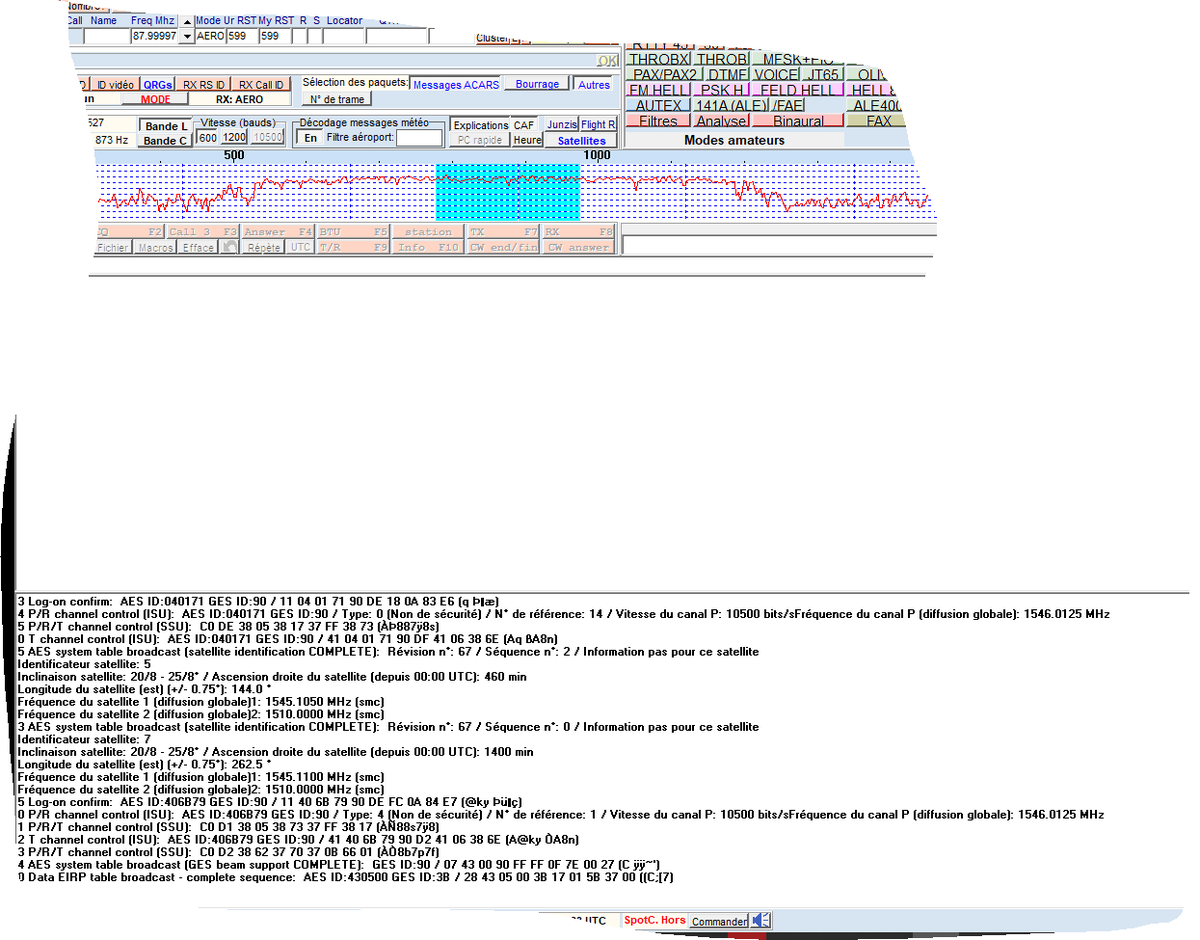Click the RX RS ID button
Viewport: 1200px width, 940px height.
click(x=204, y=85)
